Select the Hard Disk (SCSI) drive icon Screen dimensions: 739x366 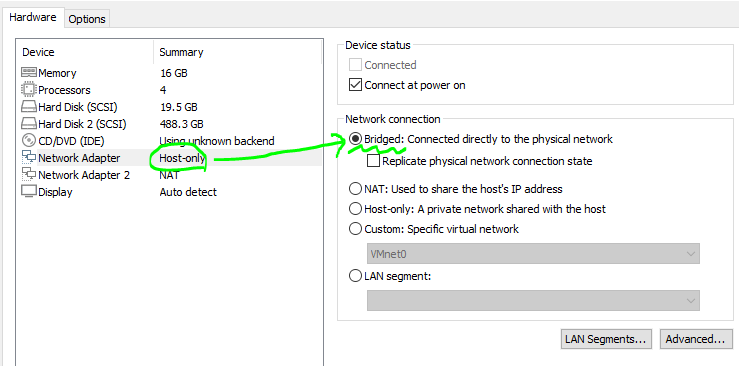point(29,107)
